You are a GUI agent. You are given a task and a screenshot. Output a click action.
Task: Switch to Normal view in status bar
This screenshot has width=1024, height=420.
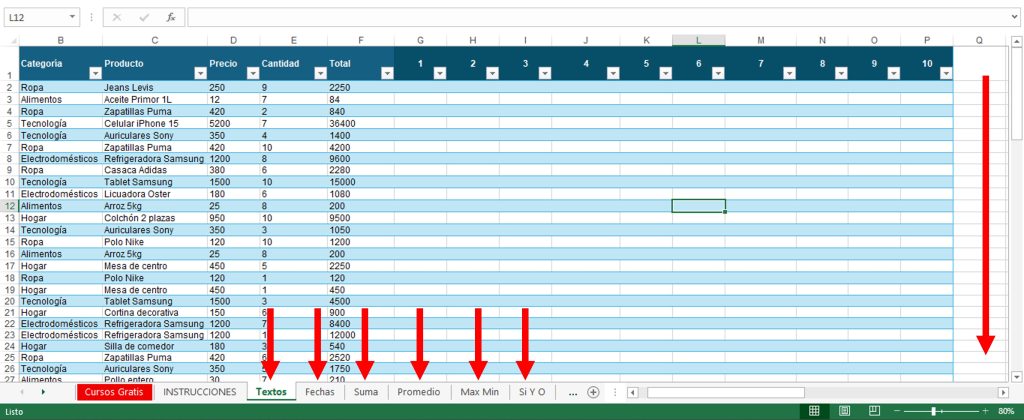pyautogui.click(x=814, y=411)
